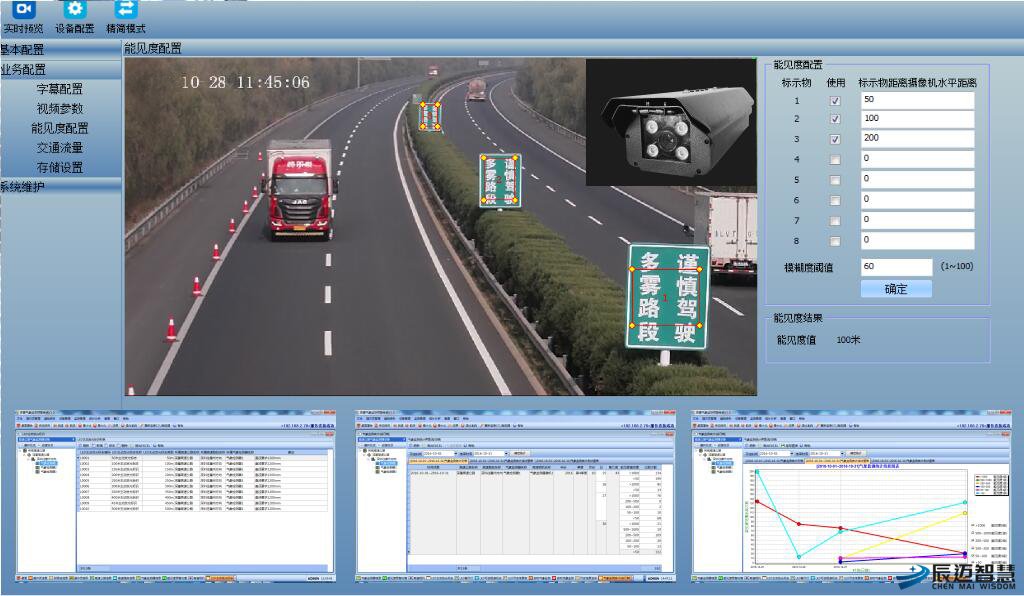This screenshot has height=596, width=1024.
Task: Click the 确定 confirm button
Action: pyautogui.click(x=896, y=289)
